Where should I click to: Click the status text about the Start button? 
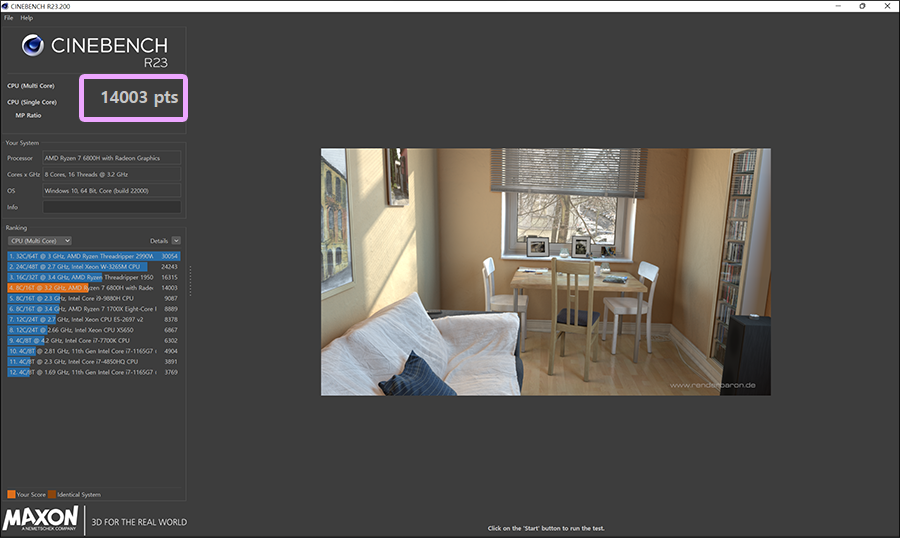click(546, 528)
